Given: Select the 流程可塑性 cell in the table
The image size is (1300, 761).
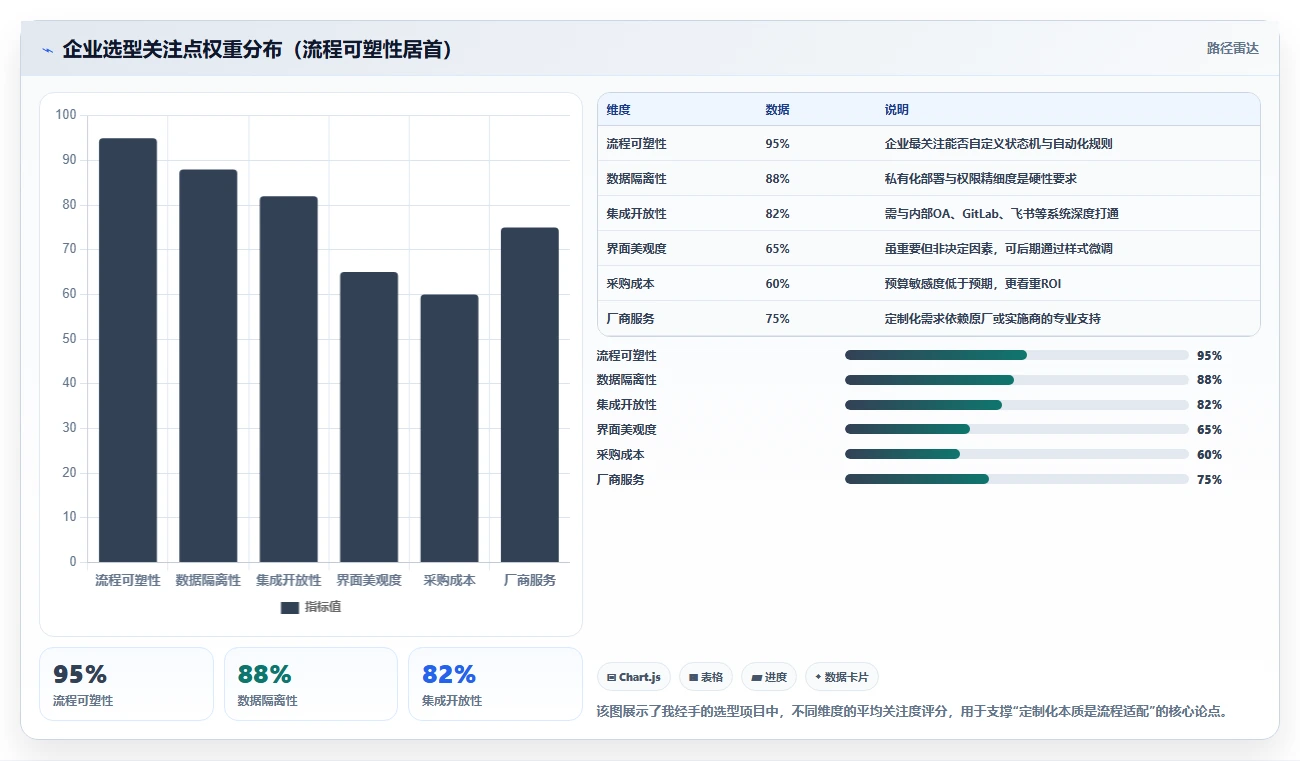Looking at the screenshot, I should coord(636,144).
